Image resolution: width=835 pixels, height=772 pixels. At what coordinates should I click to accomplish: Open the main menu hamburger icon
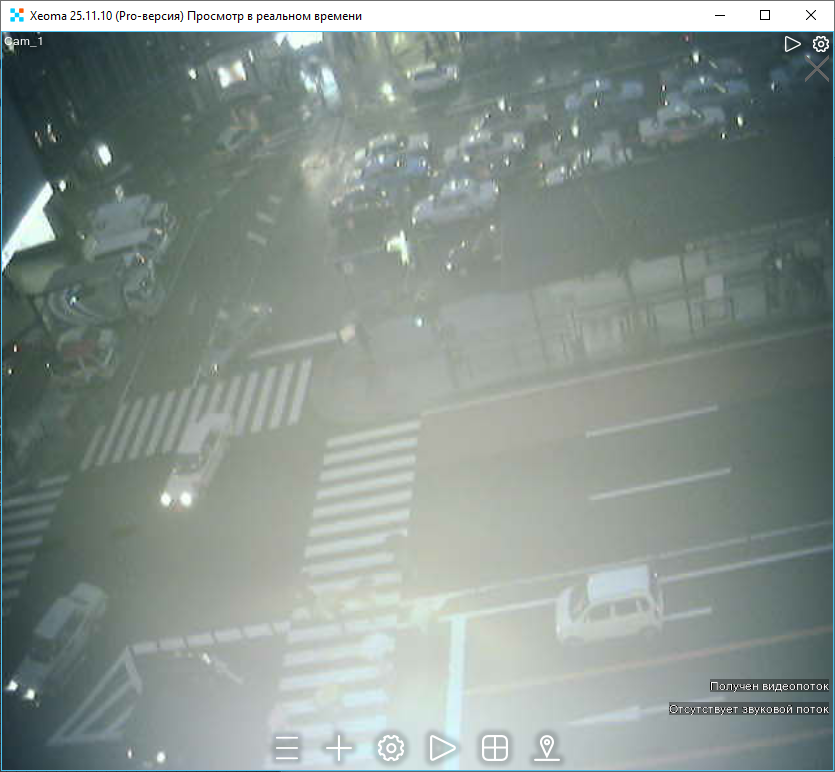click(x=288, y=747)
